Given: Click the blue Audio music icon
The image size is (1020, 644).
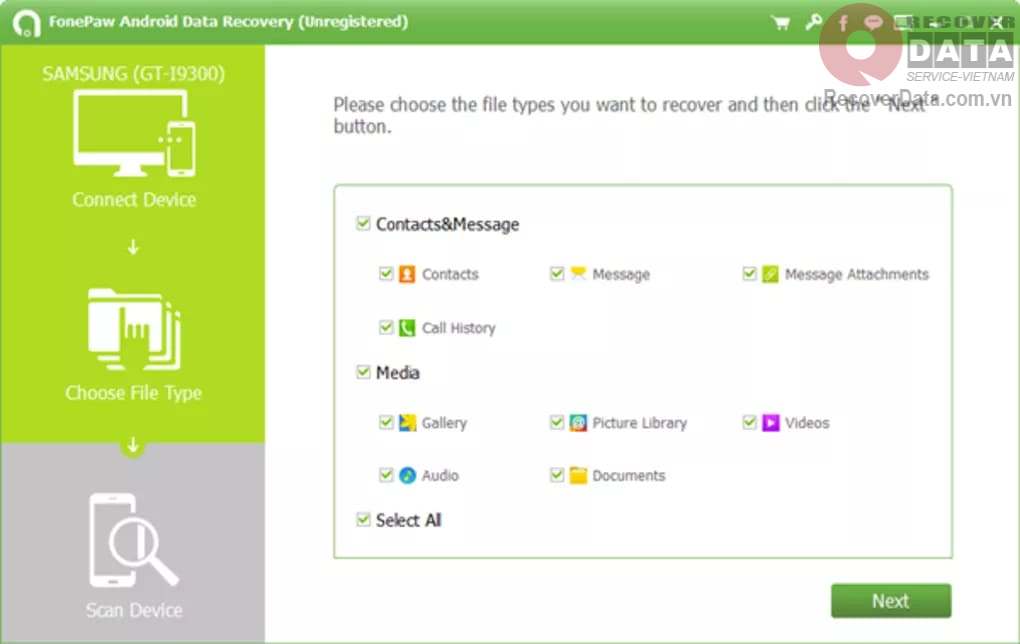Looking at the screenshot, I should tap(407, 476).
